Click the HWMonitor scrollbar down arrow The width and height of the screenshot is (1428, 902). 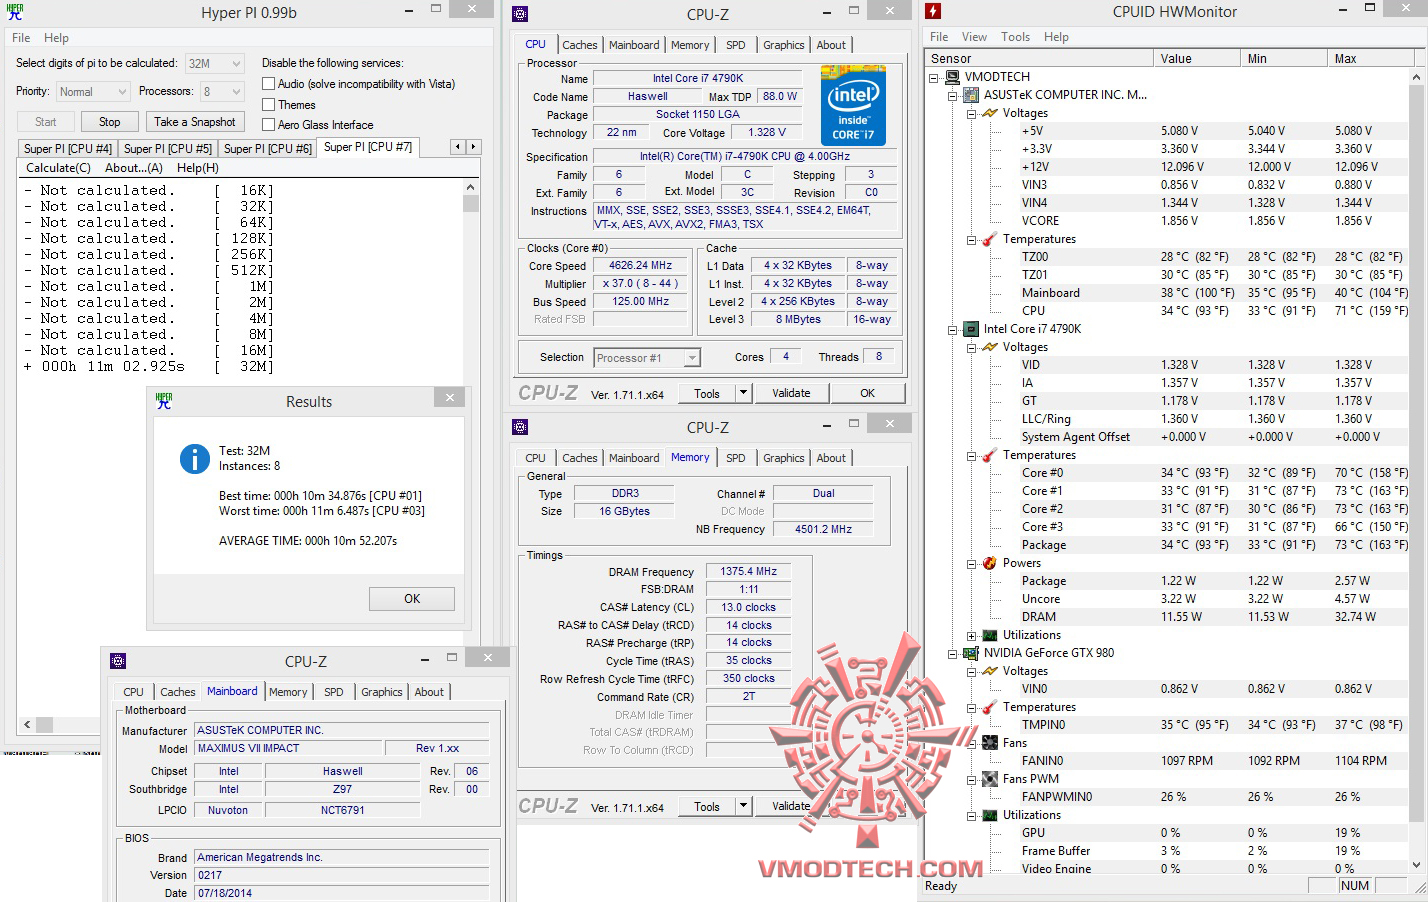[x=1416, y=865]
